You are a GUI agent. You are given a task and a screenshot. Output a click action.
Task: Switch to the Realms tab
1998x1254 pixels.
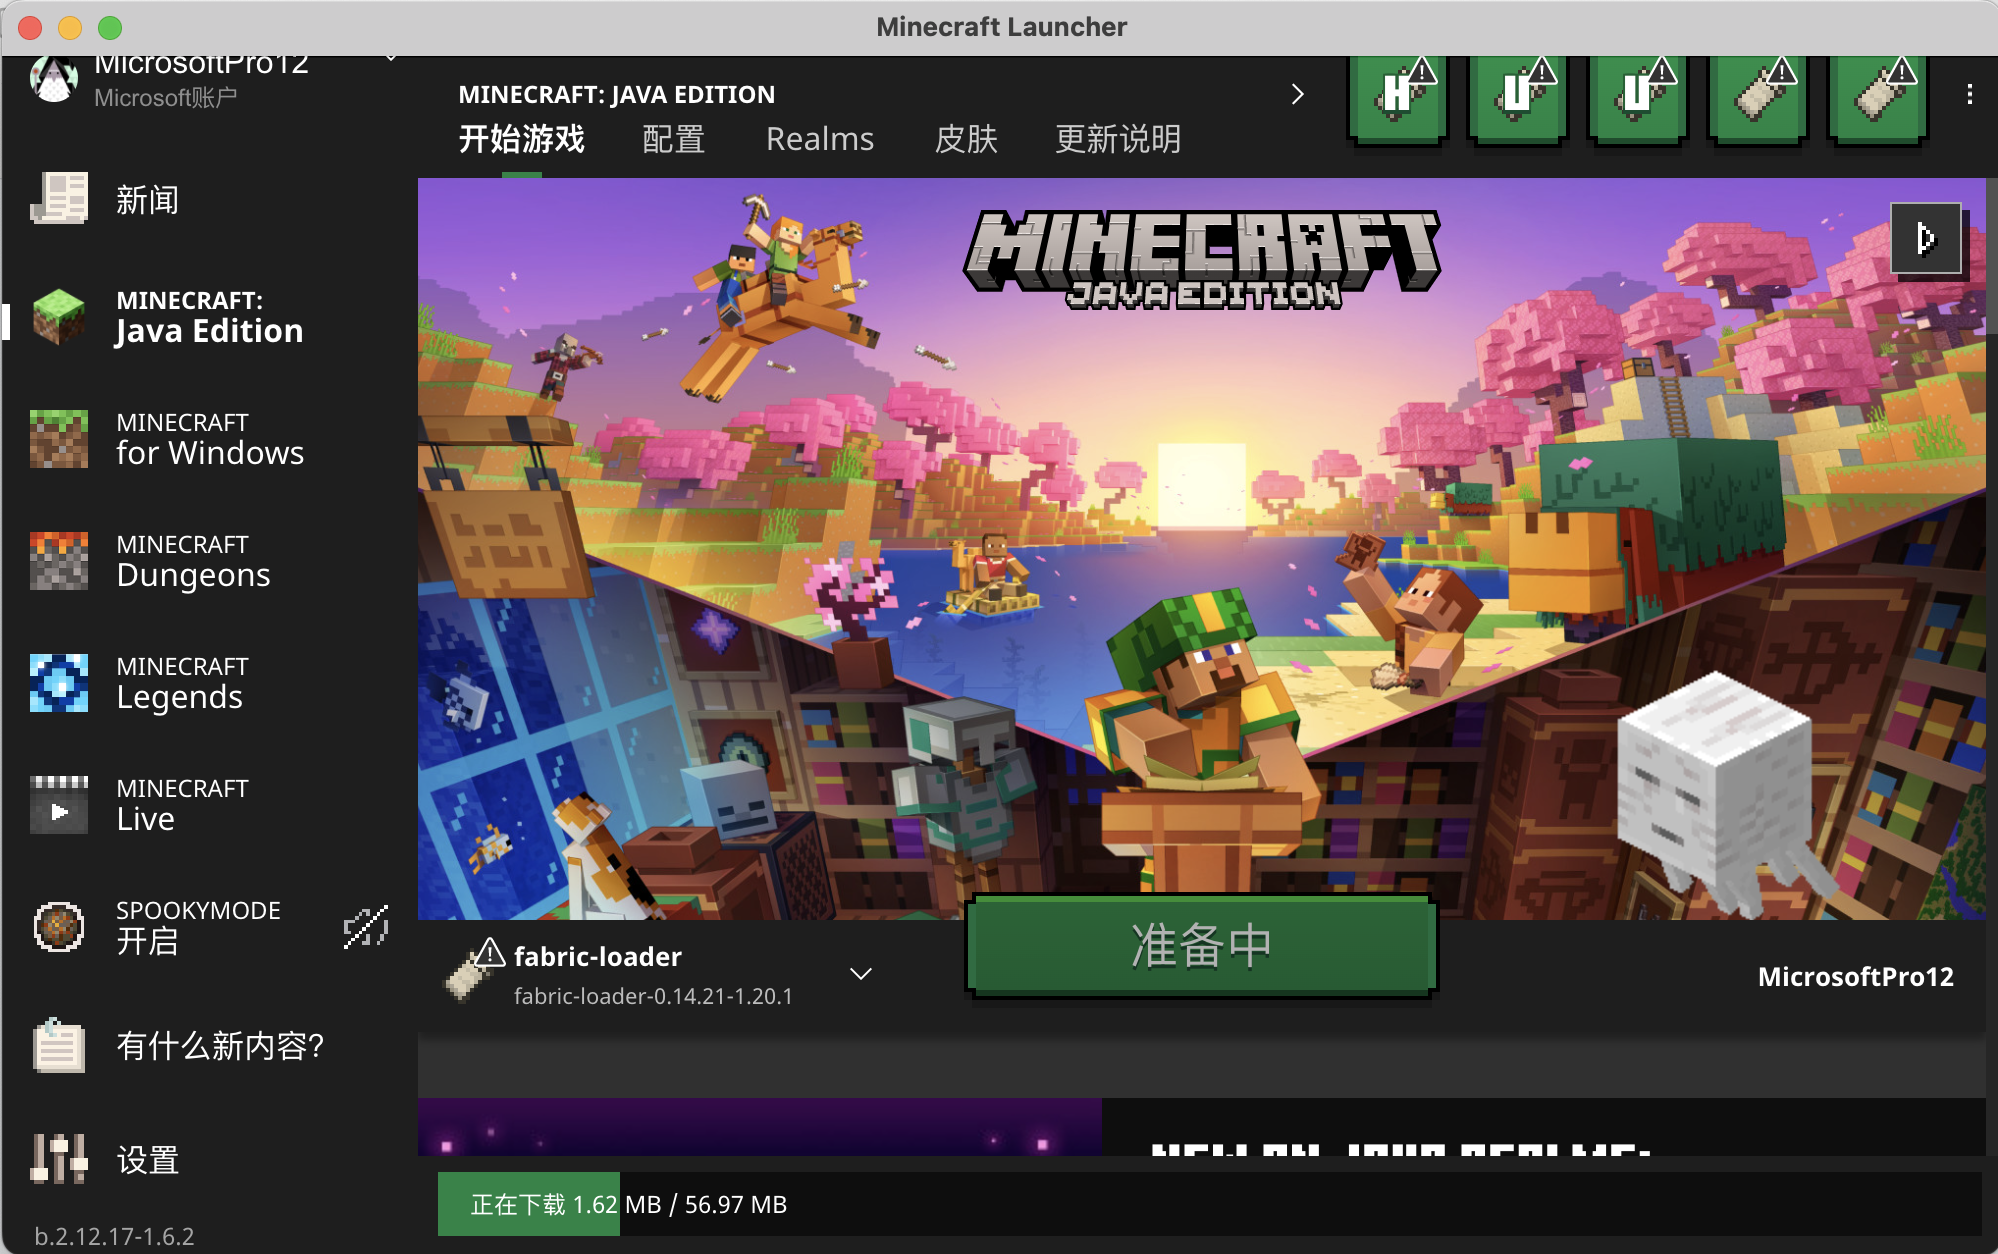[x=819, y=139]
